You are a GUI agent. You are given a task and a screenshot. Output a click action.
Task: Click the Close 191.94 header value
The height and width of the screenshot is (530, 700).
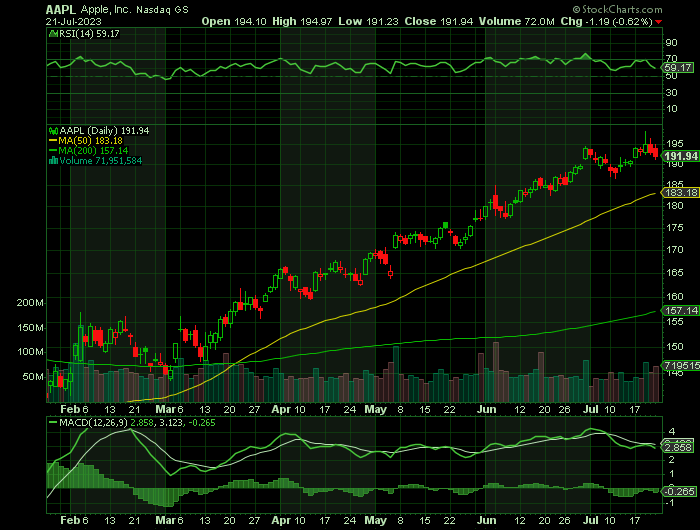click(x=439, y=21)
